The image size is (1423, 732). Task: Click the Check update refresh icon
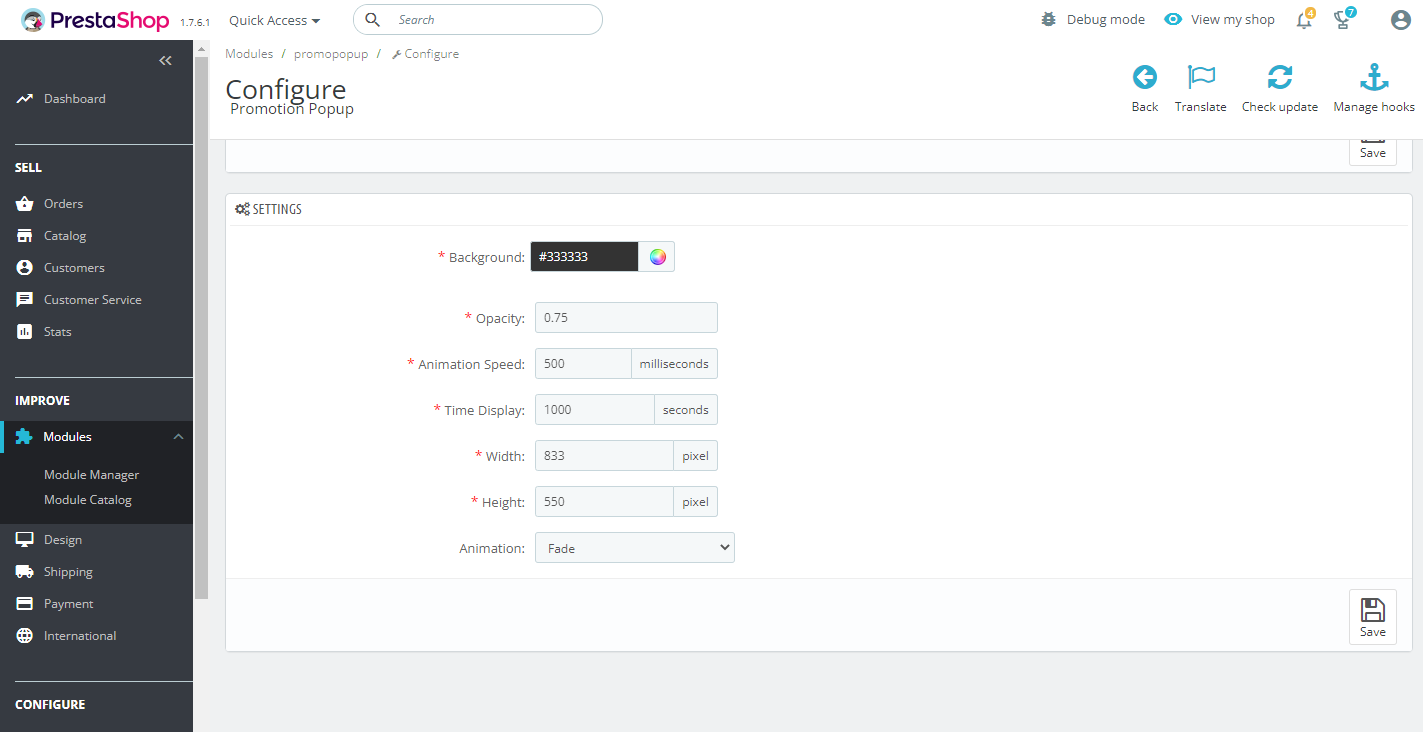[1280, 77]
